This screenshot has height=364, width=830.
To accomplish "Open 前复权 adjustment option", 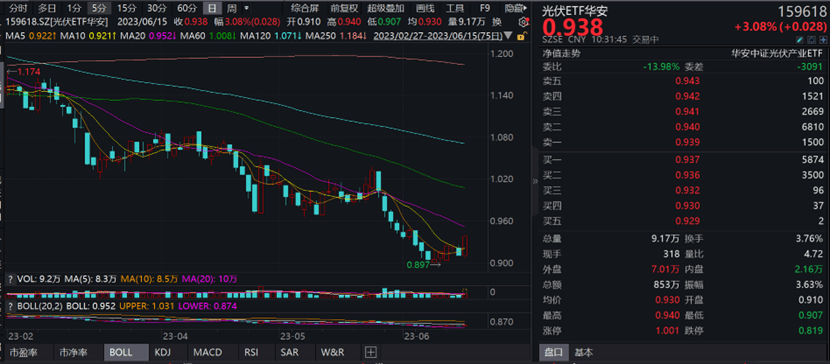I will (344, 8).
